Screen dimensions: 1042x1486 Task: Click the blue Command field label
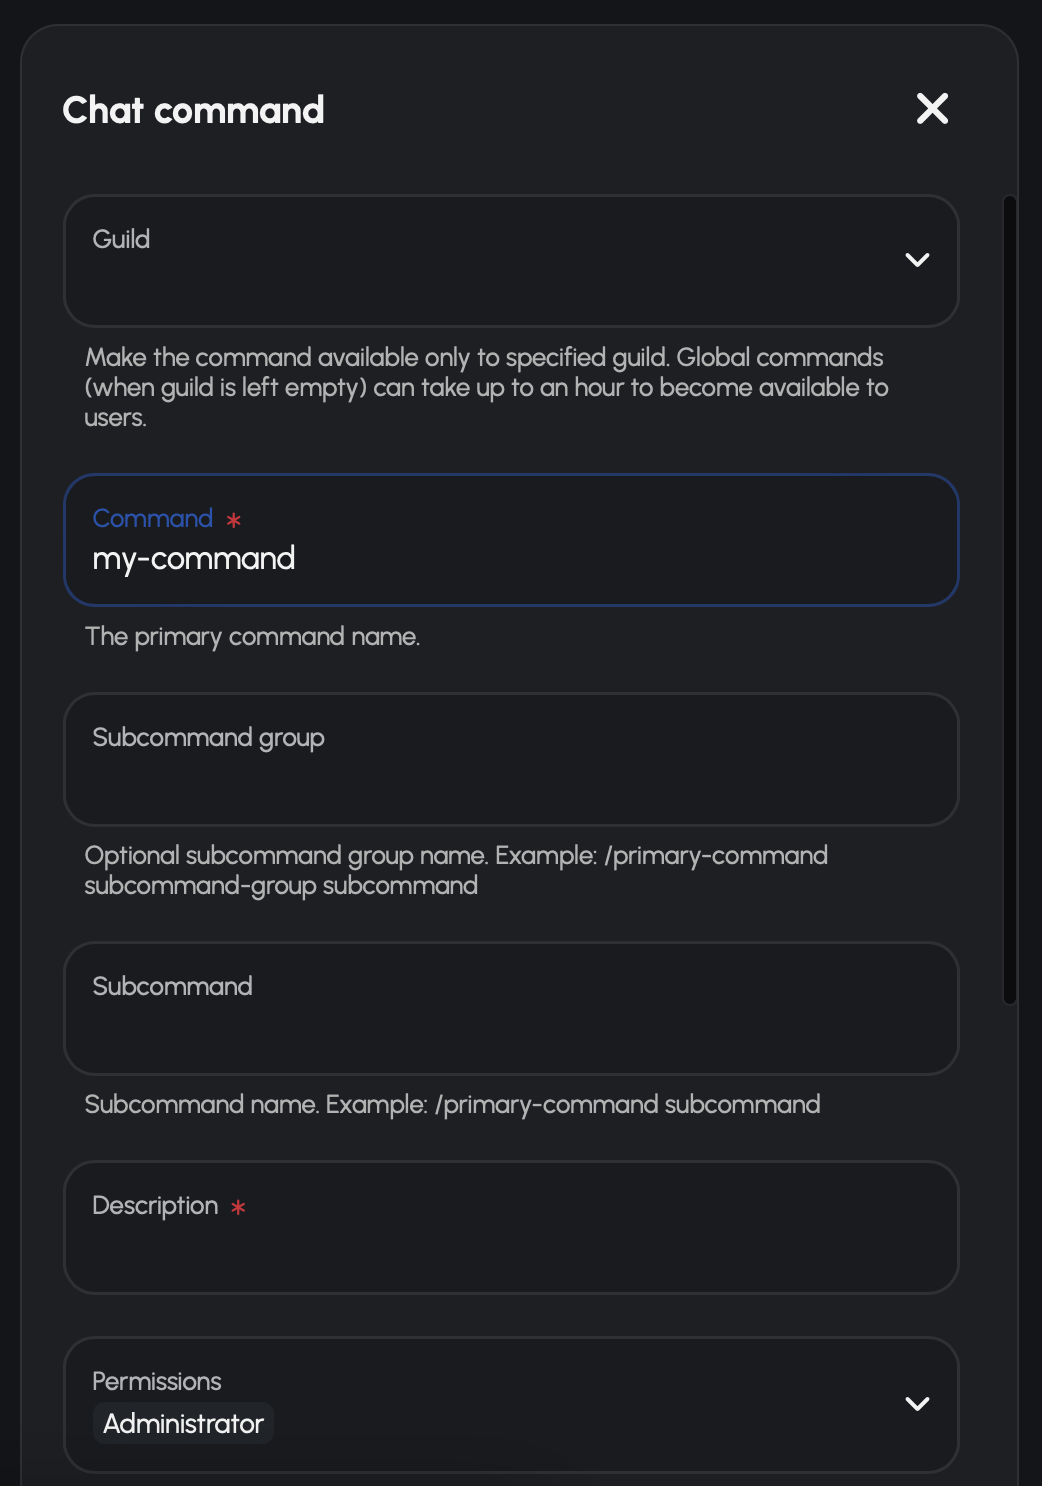(x=152, y=518)
